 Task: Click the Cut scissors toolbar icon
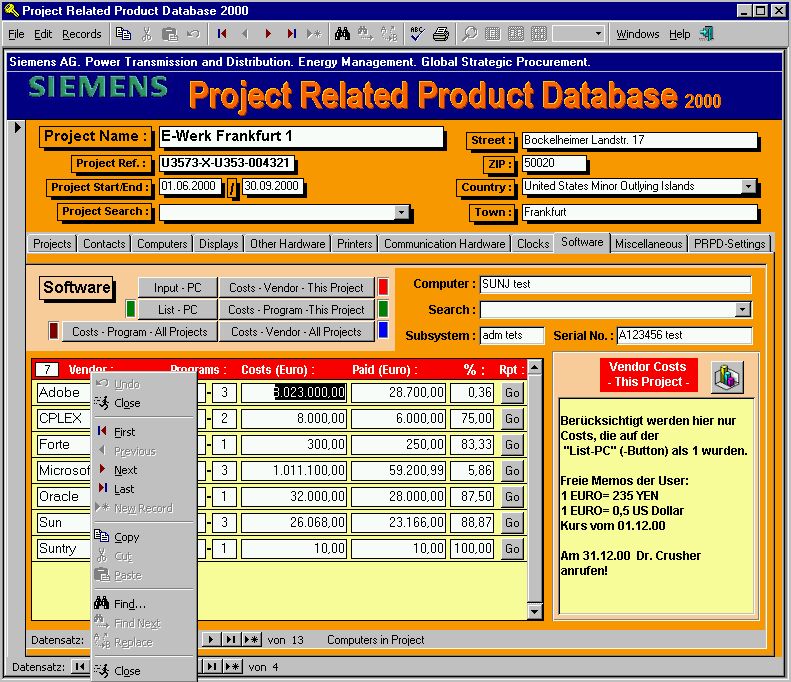[x=147, y=34]
